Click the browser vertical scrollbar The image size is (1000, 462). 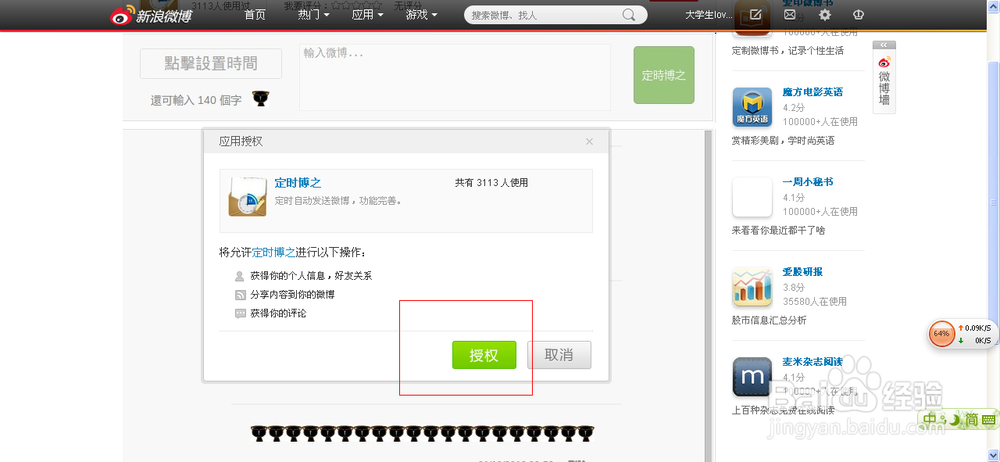coord(994,202)
